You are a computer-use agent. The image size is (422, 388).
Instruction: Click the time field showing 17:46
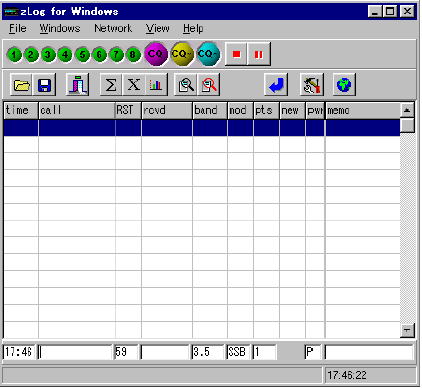pyautogui.click(x=19, y=352)
